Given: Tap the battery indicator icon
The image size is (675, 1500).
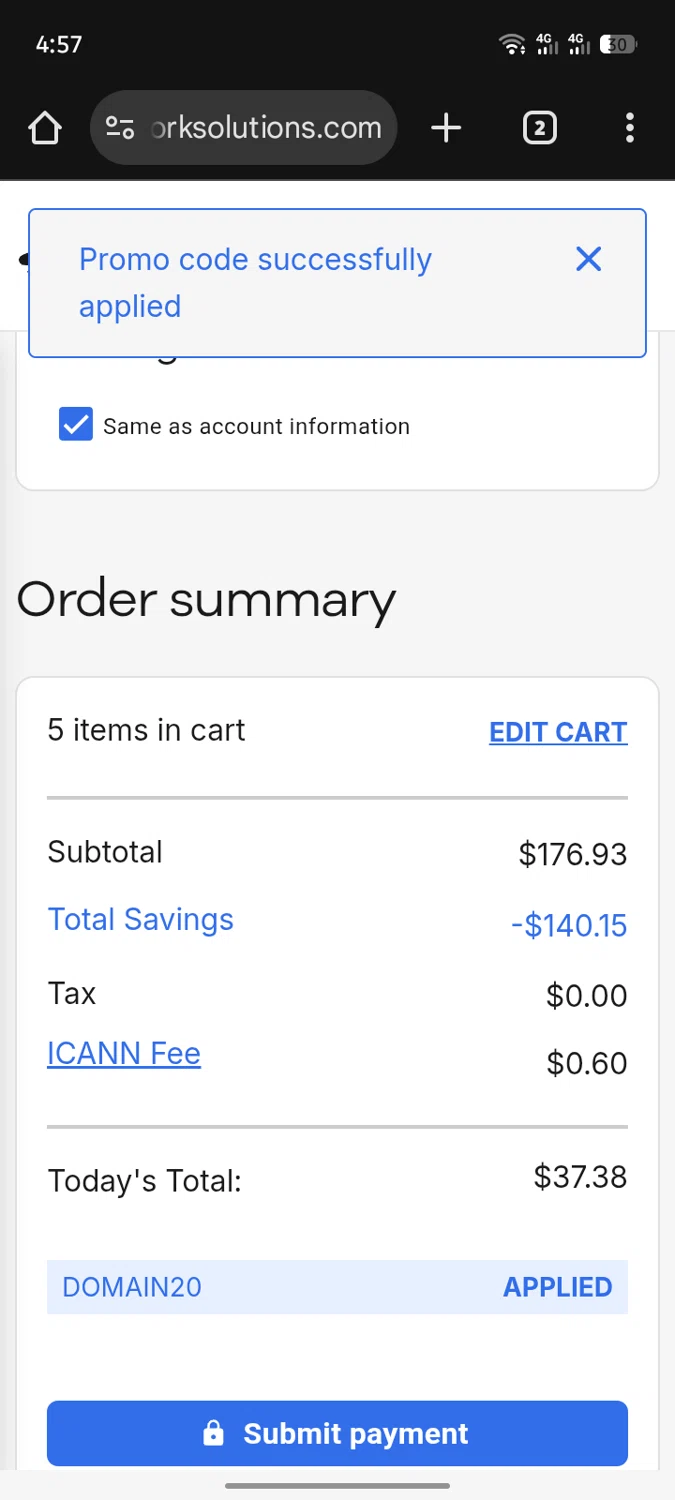Looking at the screenshot, I should (x=618, y=44).
